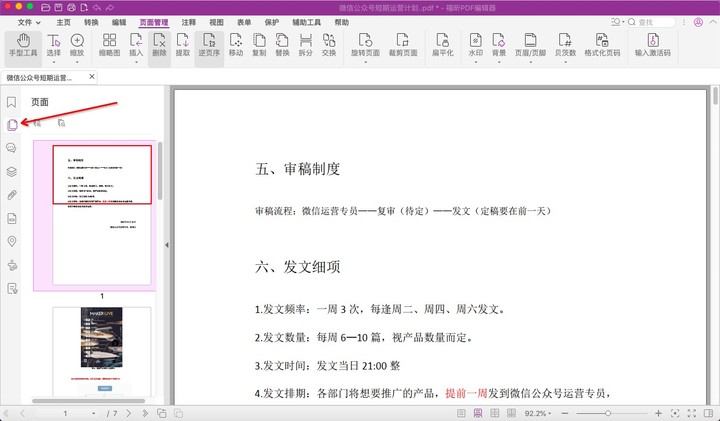This screenshot has height=421, width=720.
Task: Switch to the 转换 tab
Action: [91, 22]
